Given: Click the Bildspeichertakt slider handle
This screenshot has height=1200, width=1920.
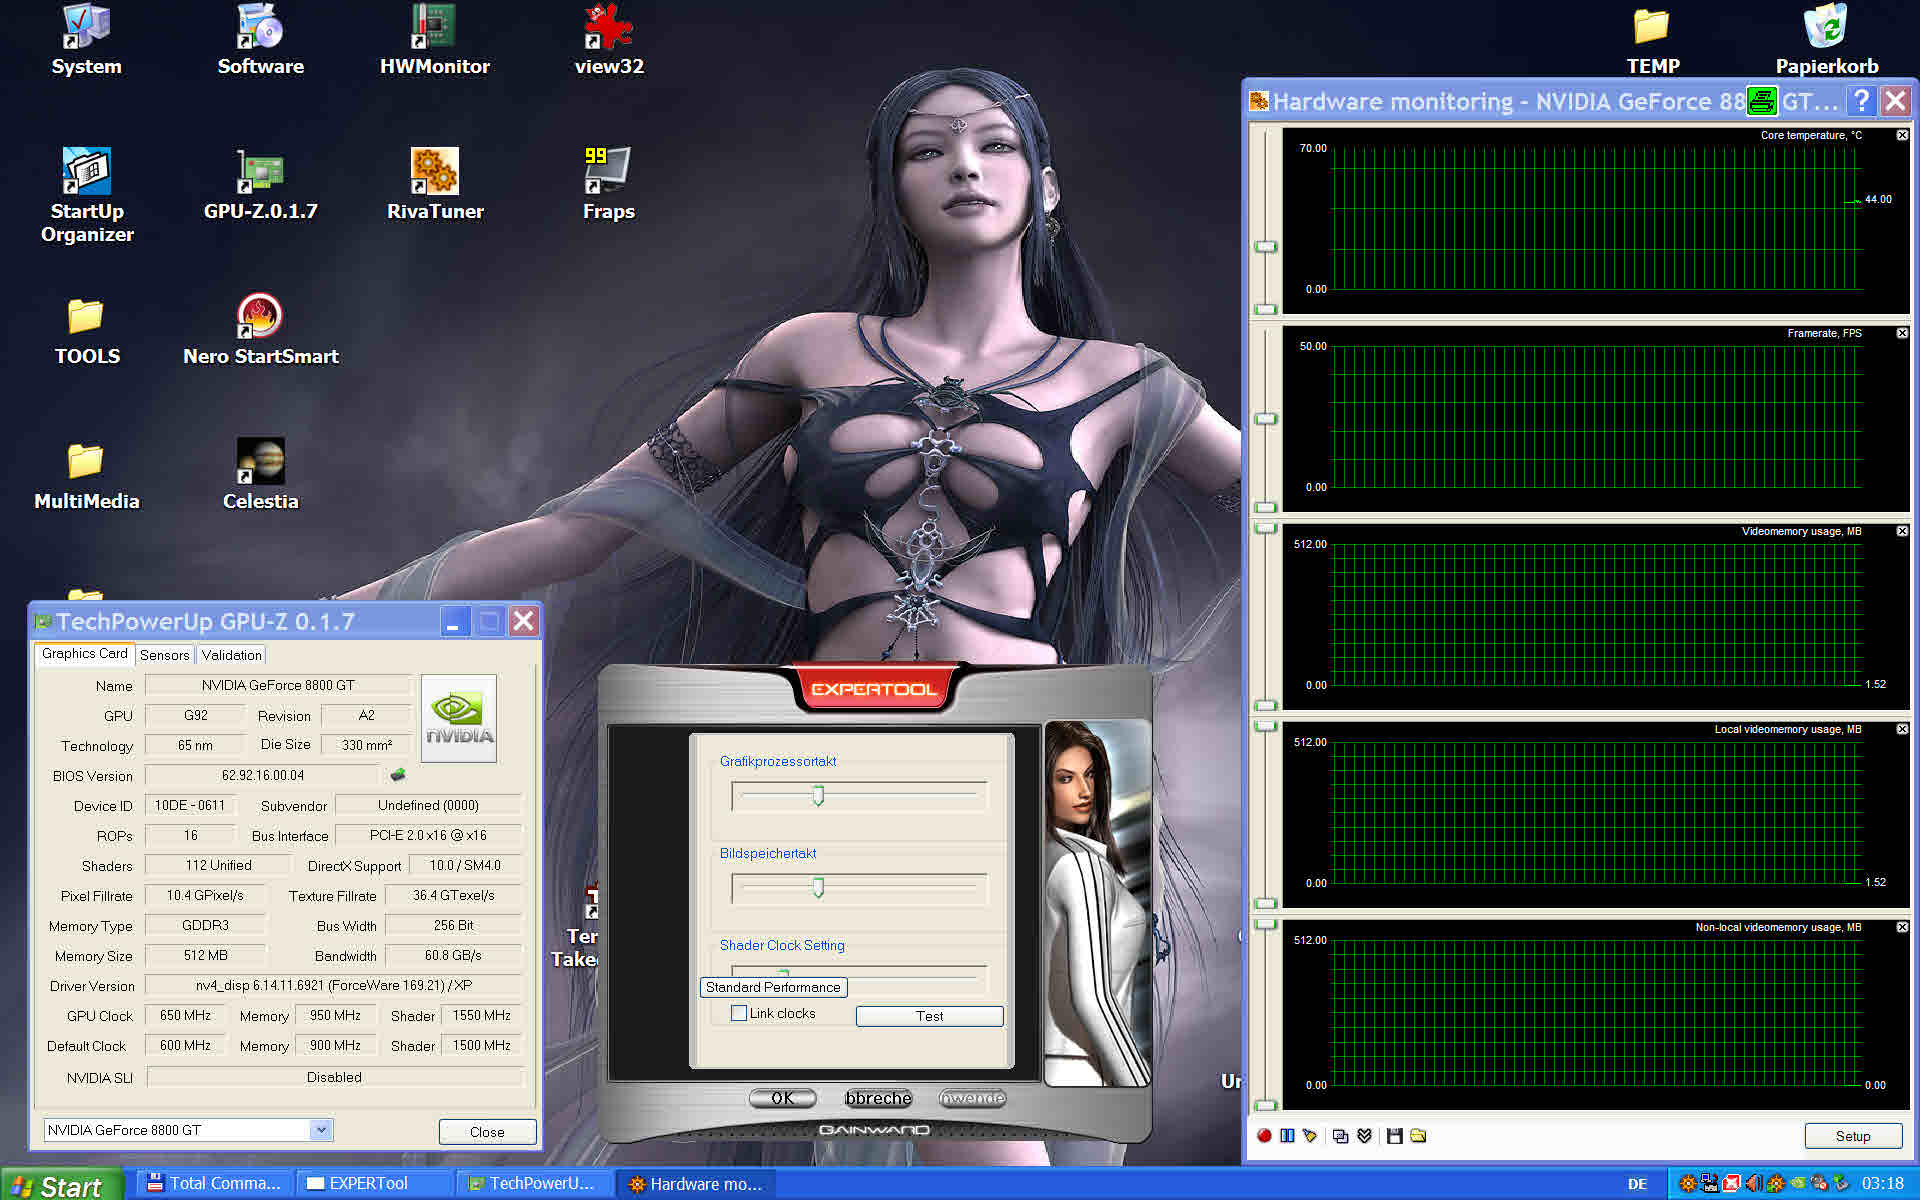Looking at the screenshot, I should (818, 888).
